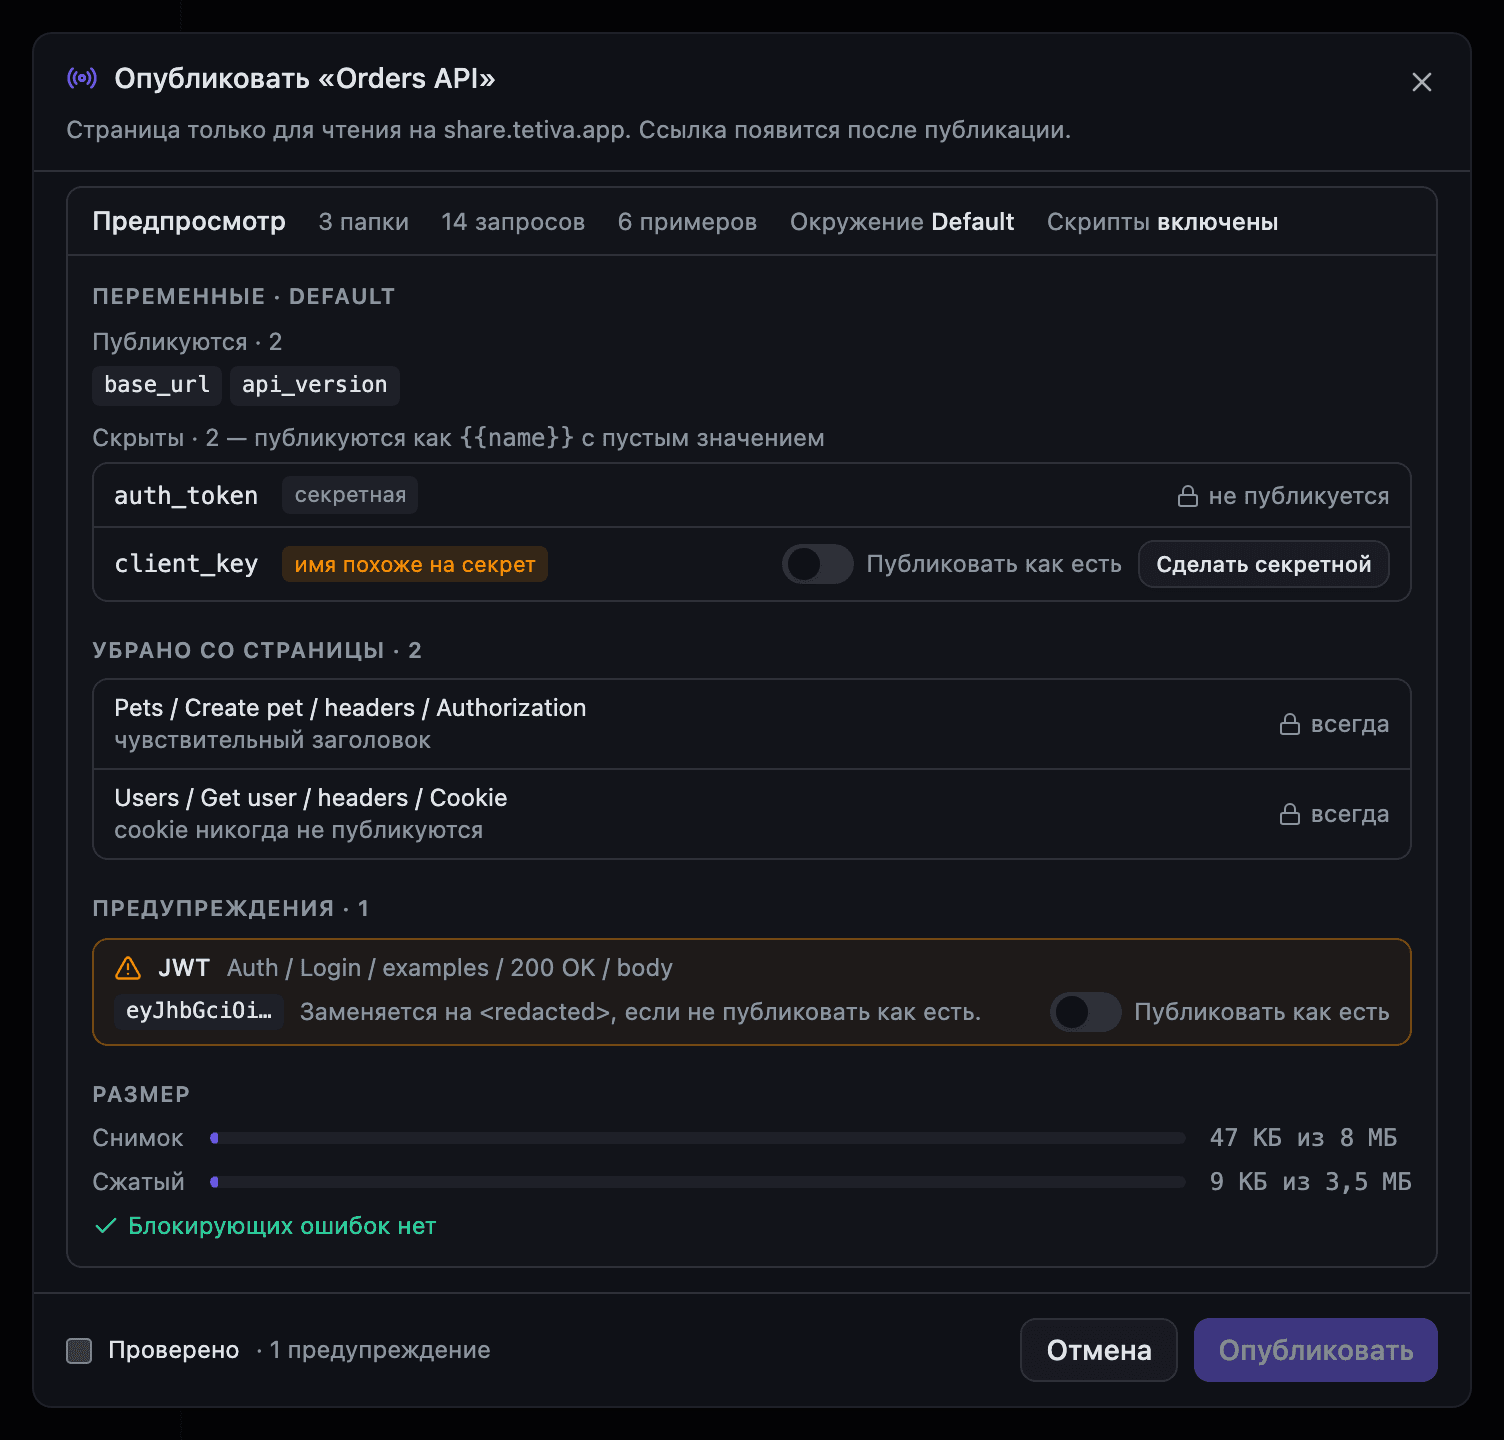
Task: Click the «1 предупреждение» footer text
Action: [380, 1350]
